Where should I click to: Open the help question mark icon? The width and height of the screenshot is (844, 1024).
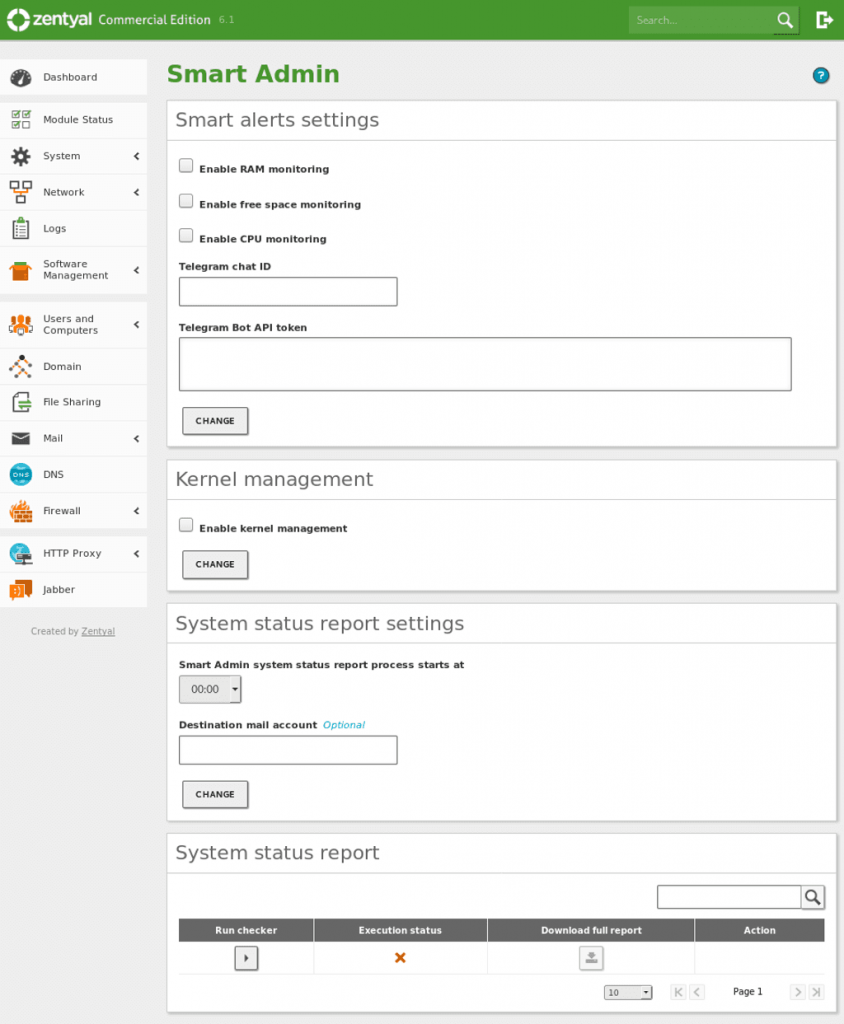point(821,75)
